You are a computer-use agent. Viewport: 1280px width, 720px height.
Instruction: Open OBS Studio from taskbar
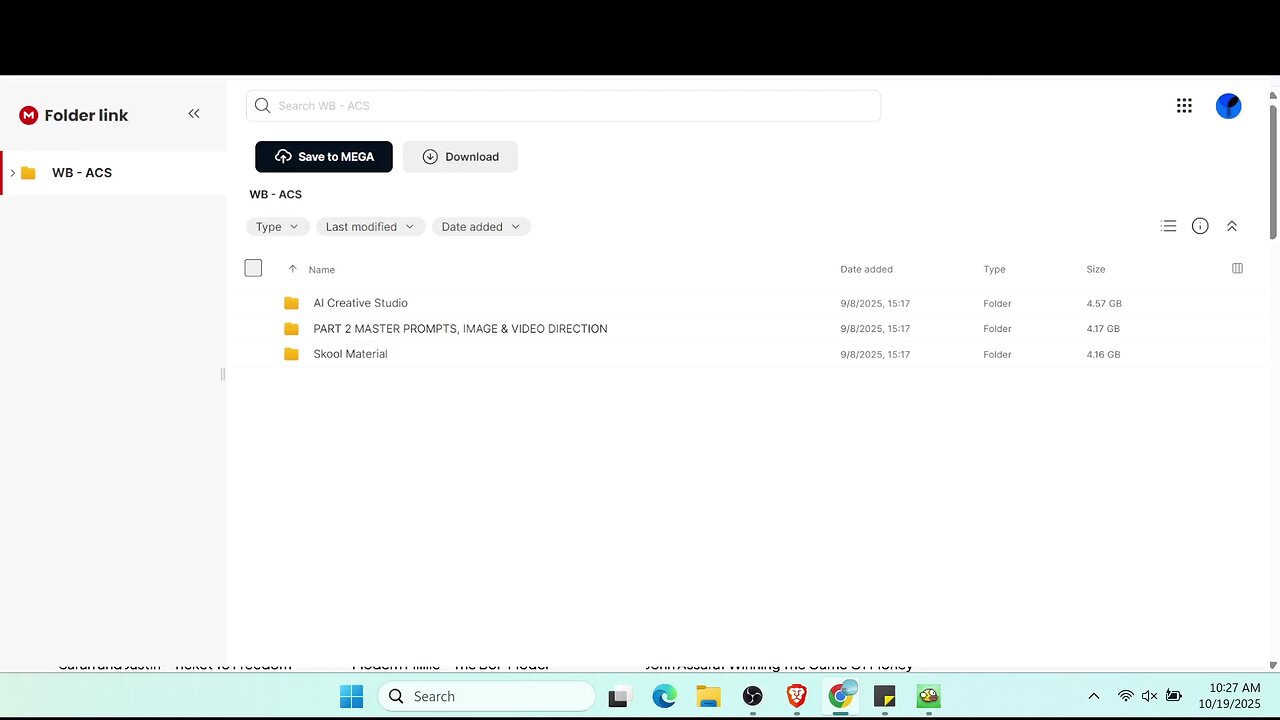click(x=753, y=697)
